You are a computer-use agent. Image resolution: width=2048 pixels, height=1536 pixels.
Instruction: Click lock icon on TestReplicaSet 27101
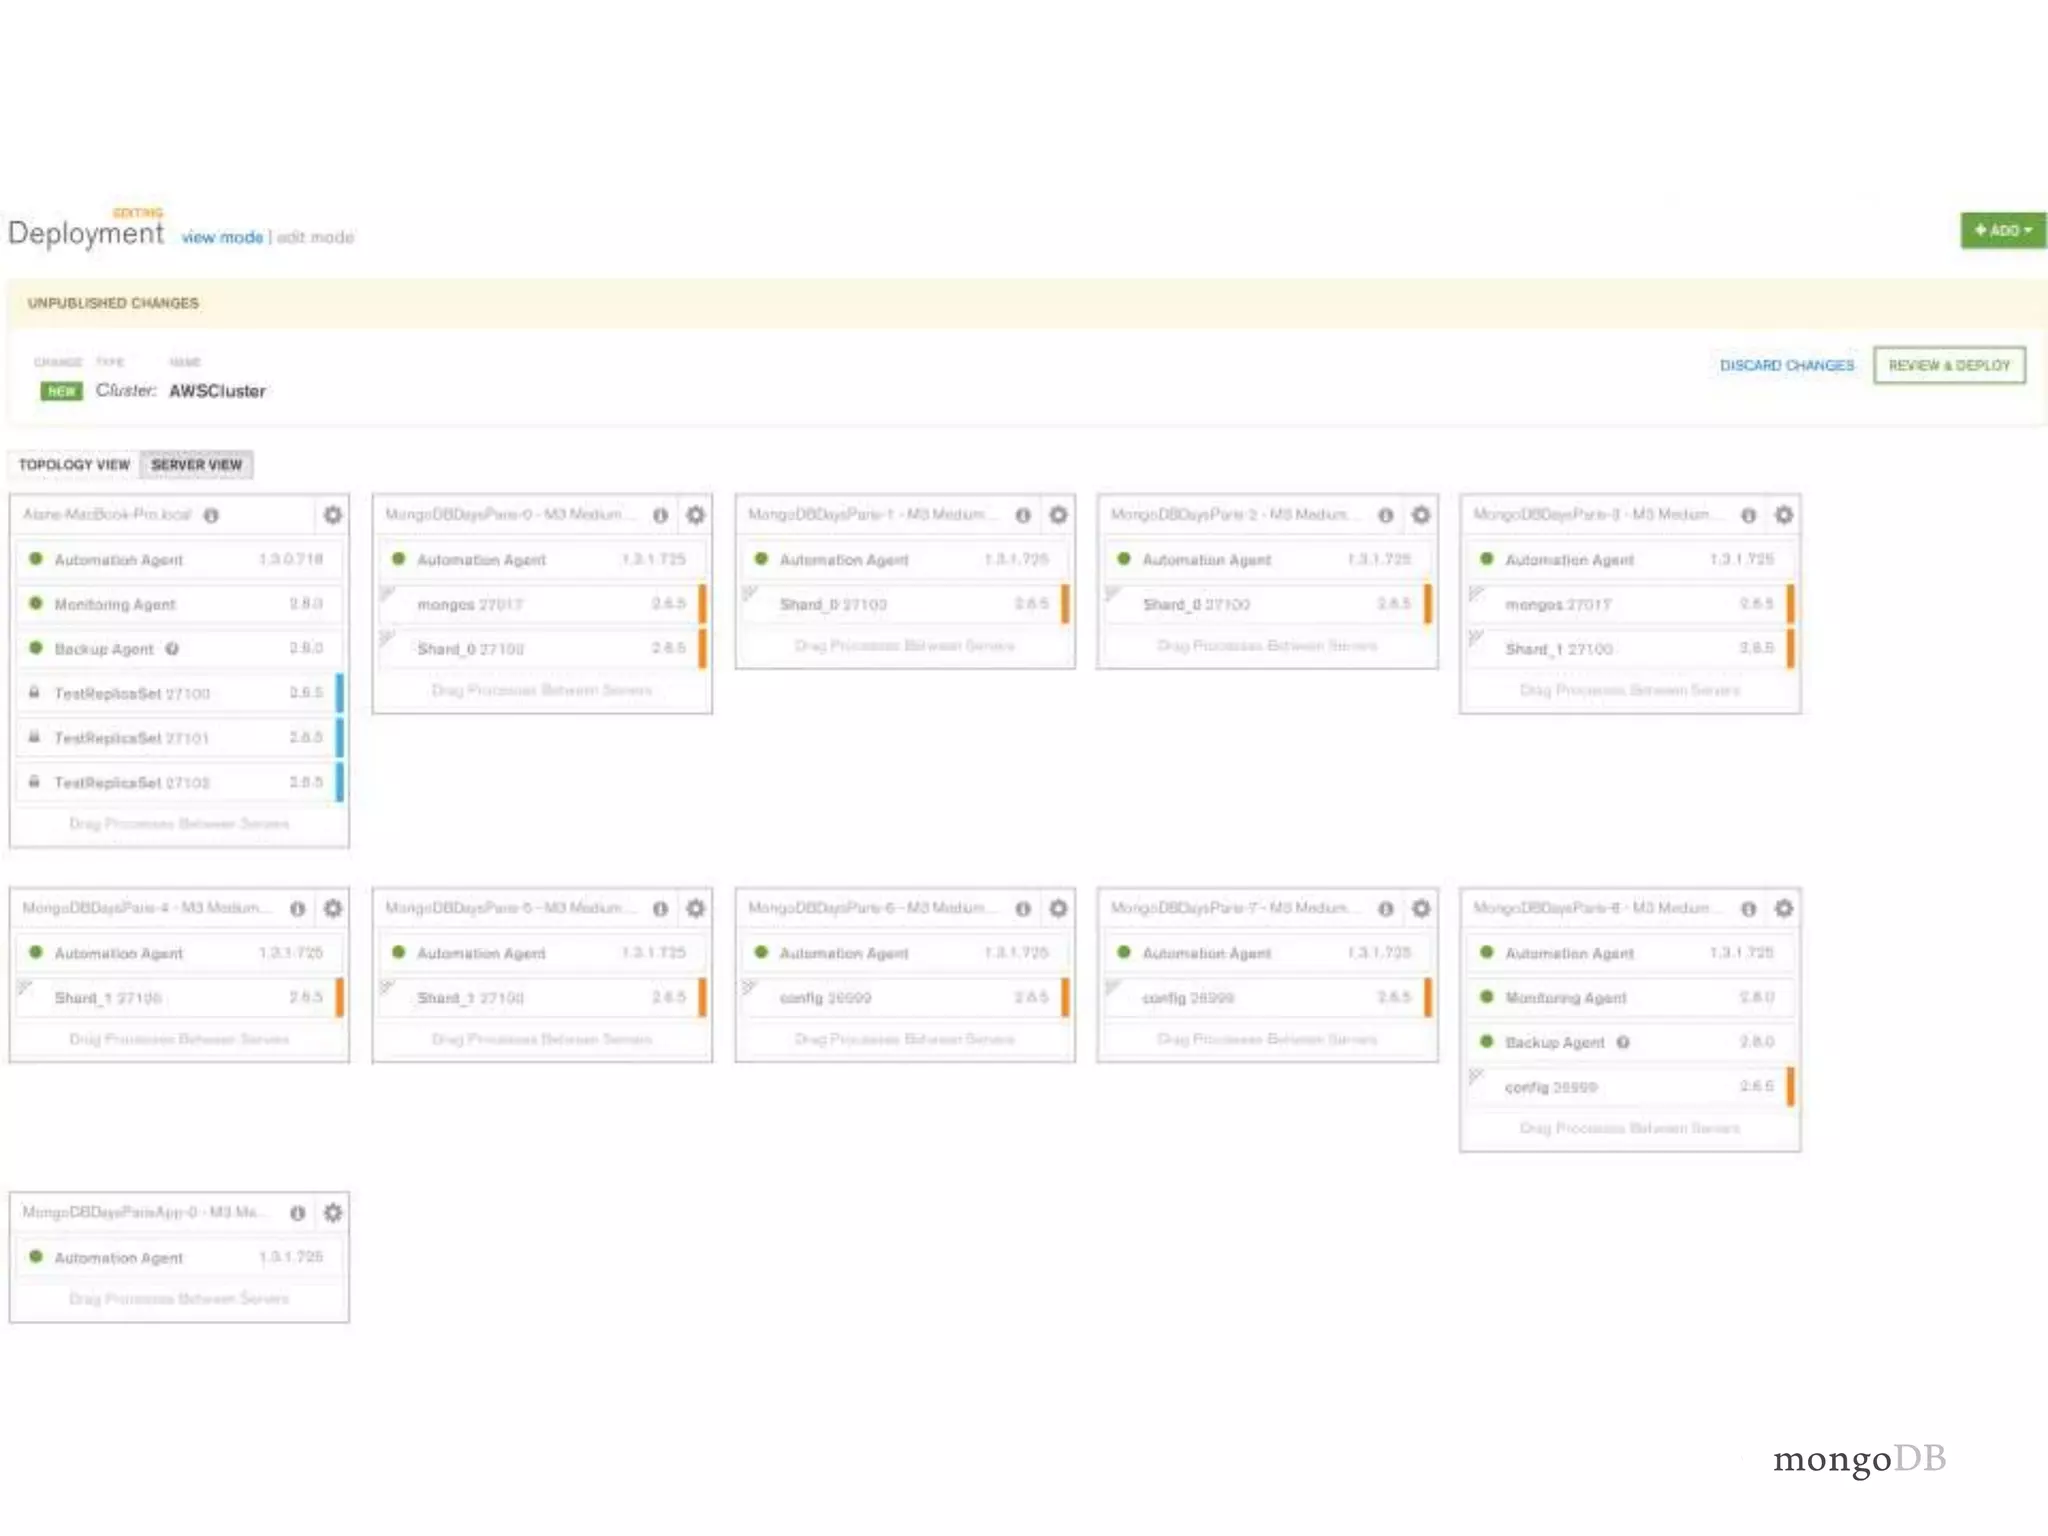click(34, 738)
